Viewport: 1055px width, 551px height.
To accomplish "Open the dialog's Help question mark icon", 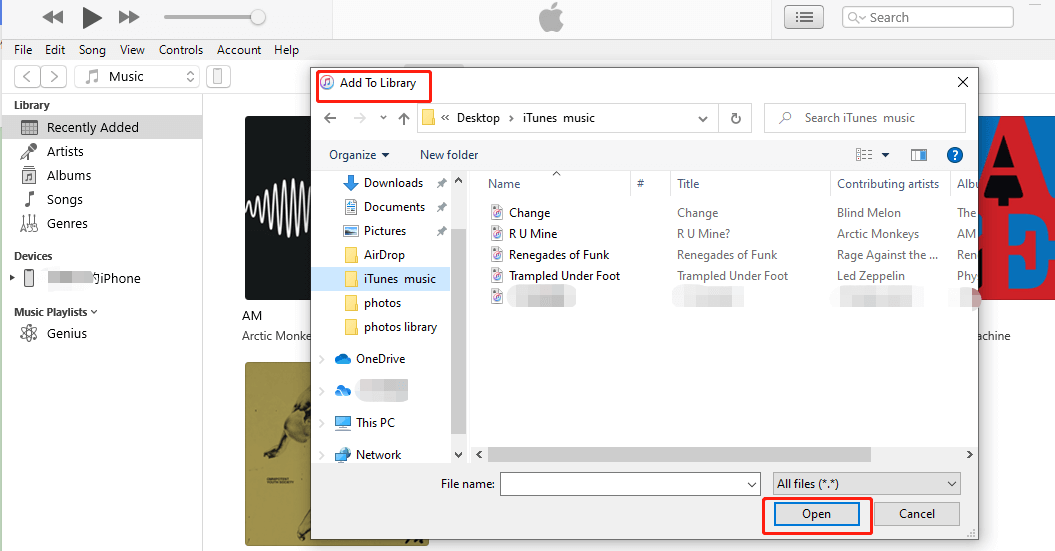I will click(954, 155).
